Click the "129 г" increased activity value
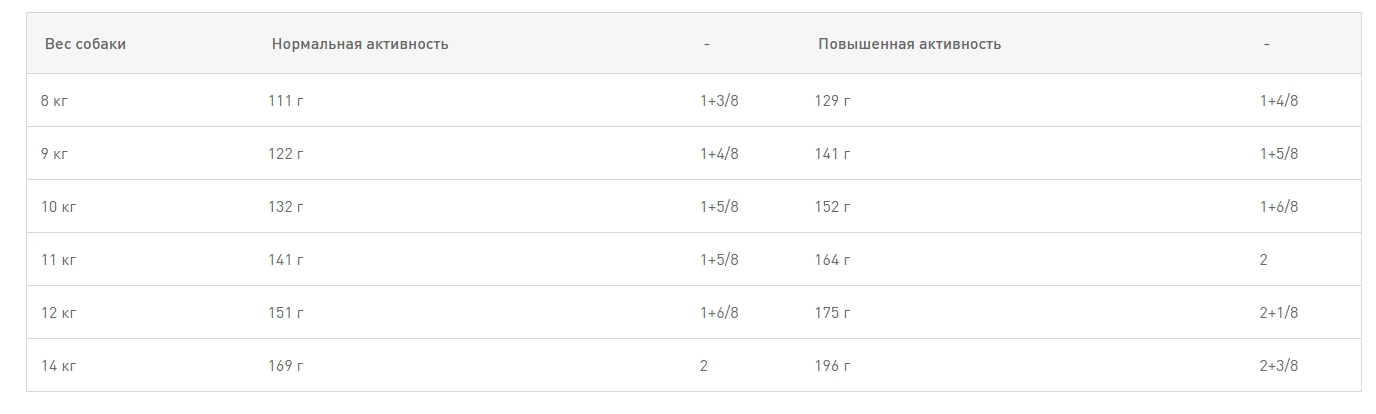This screenshot has height=414, width=1376. [832, 101]
